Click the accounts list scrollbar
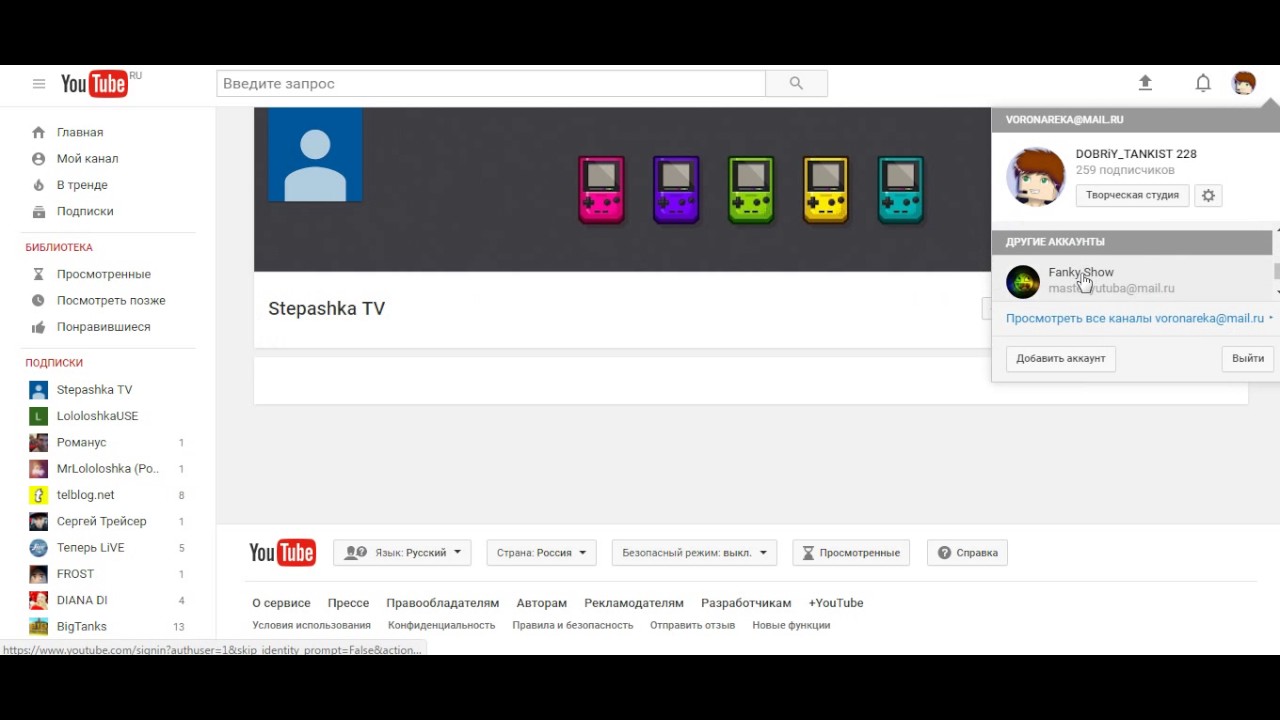 coord(1276,270)
